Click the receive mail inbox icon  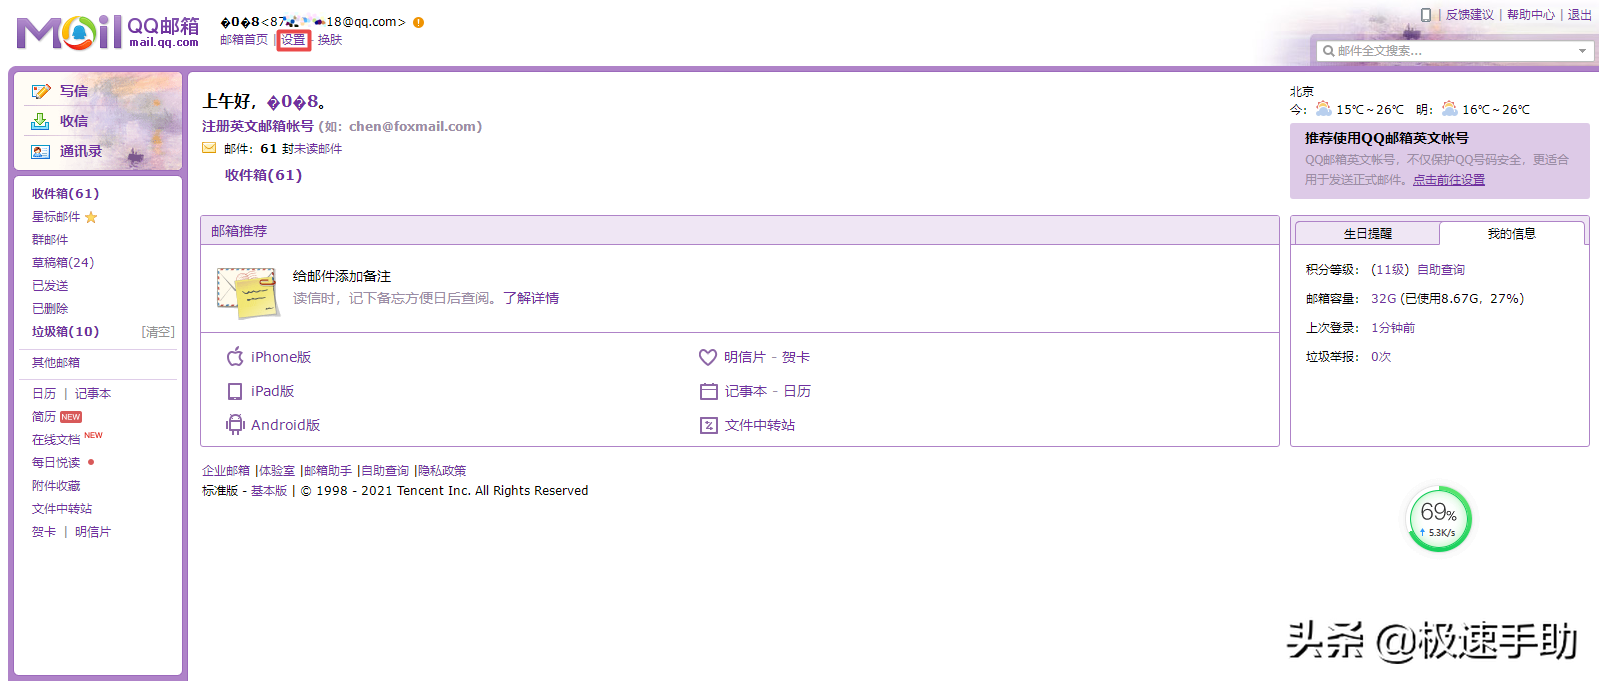click(x=40, y=121)
